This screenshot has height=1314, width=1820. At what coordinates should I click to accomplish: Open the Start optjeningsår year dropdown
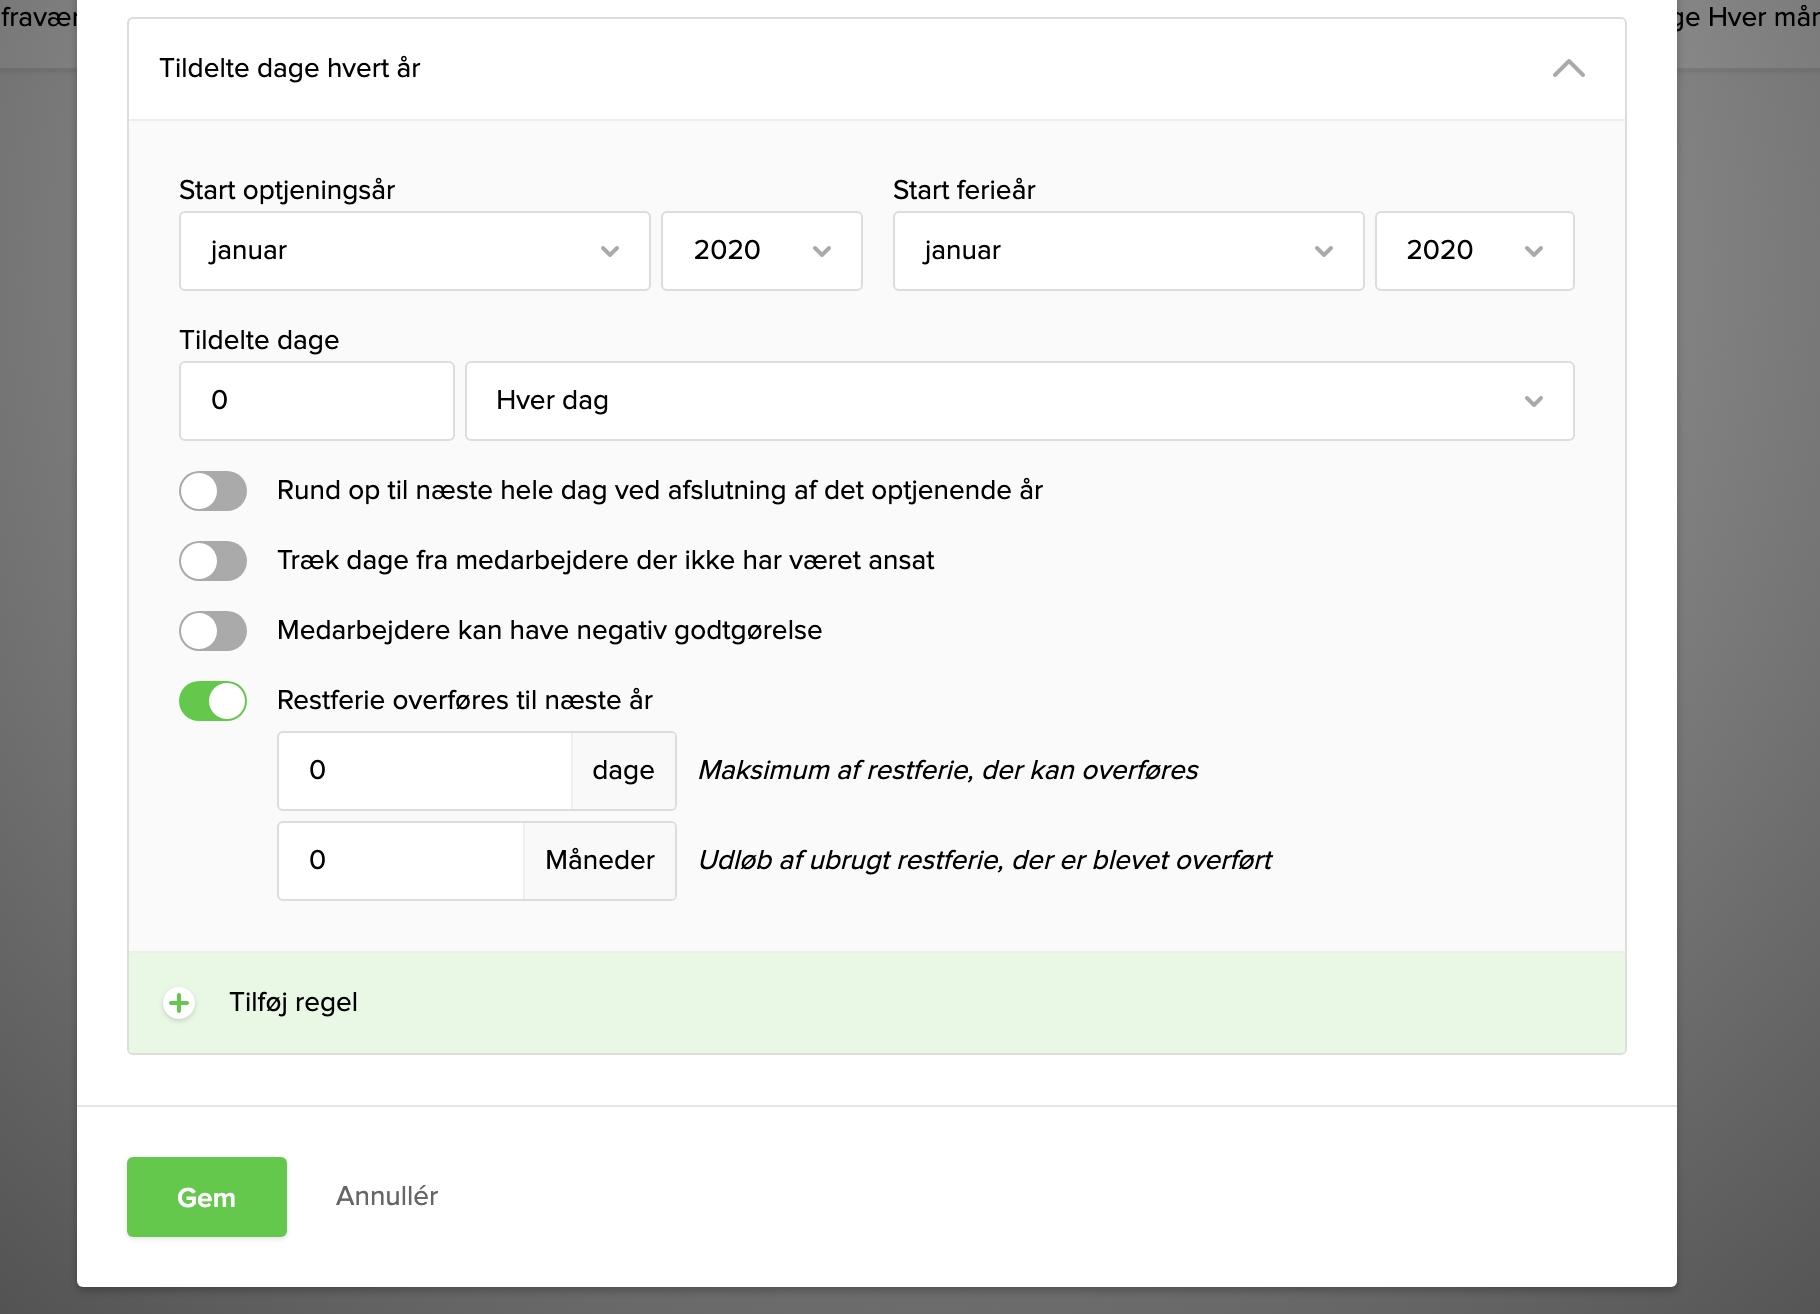(762, 251)
